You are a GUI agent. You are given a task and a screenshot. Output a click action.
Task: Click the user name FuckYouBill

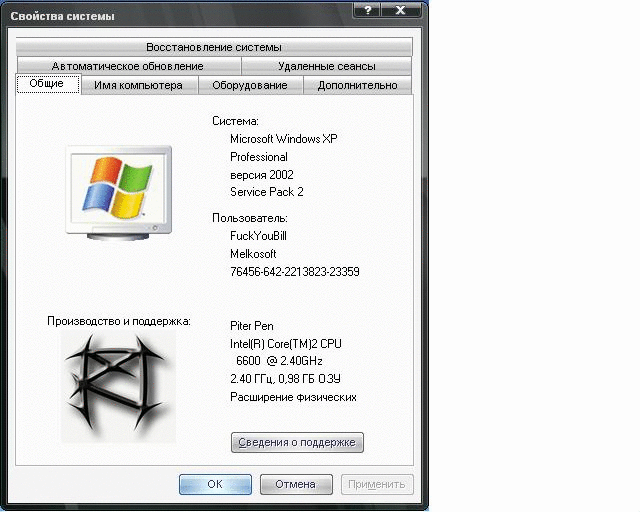258,236
